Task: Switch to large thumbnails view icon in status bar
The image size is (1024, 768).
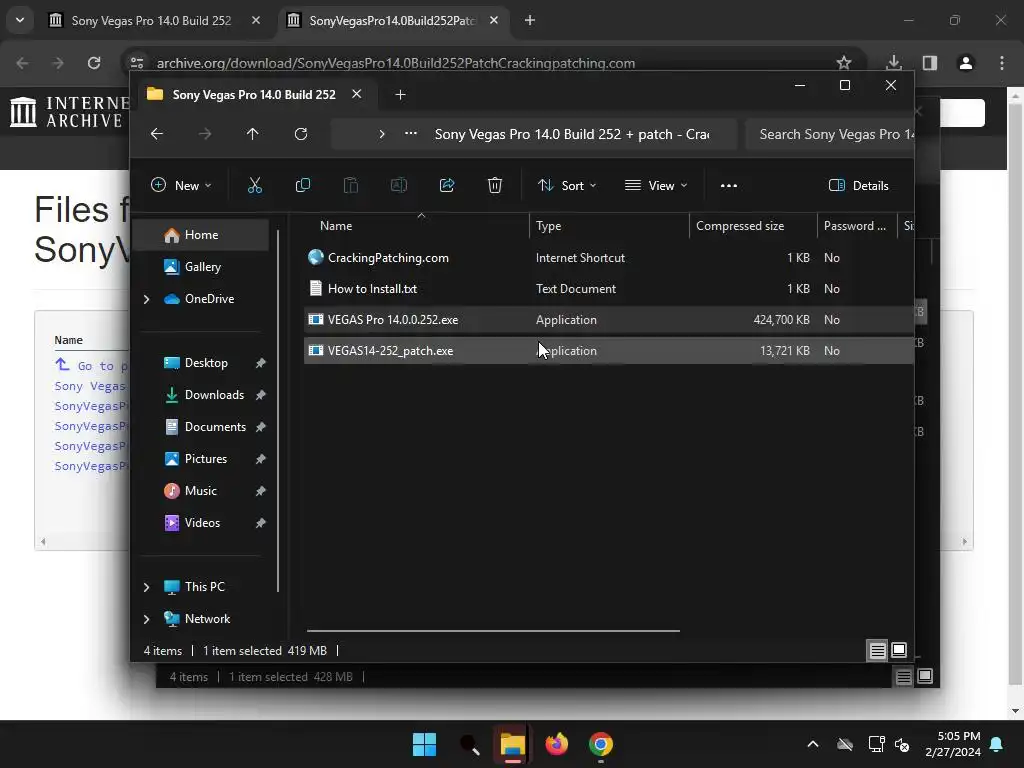Action: (x=899, y=650)
